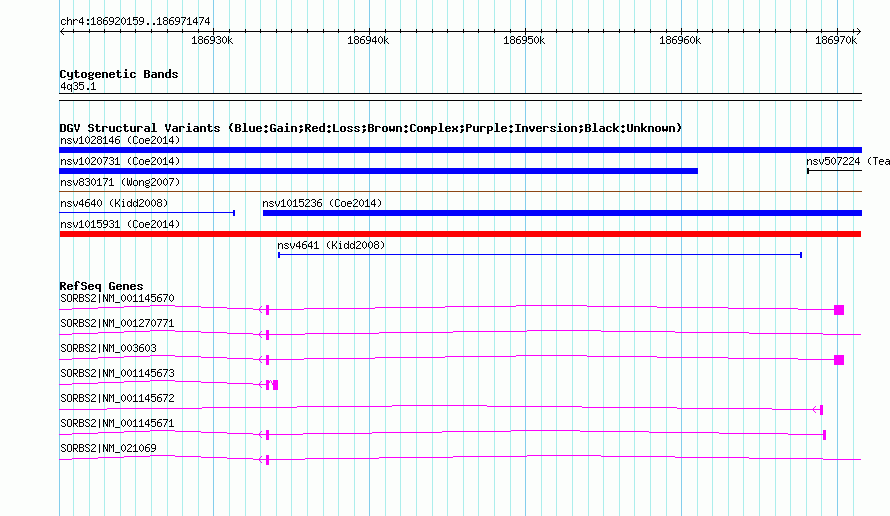Viewport: 890px width, 516px height.
Task: Click the nsv1028146 (Coe2014) label
Action: coord(120,140)
